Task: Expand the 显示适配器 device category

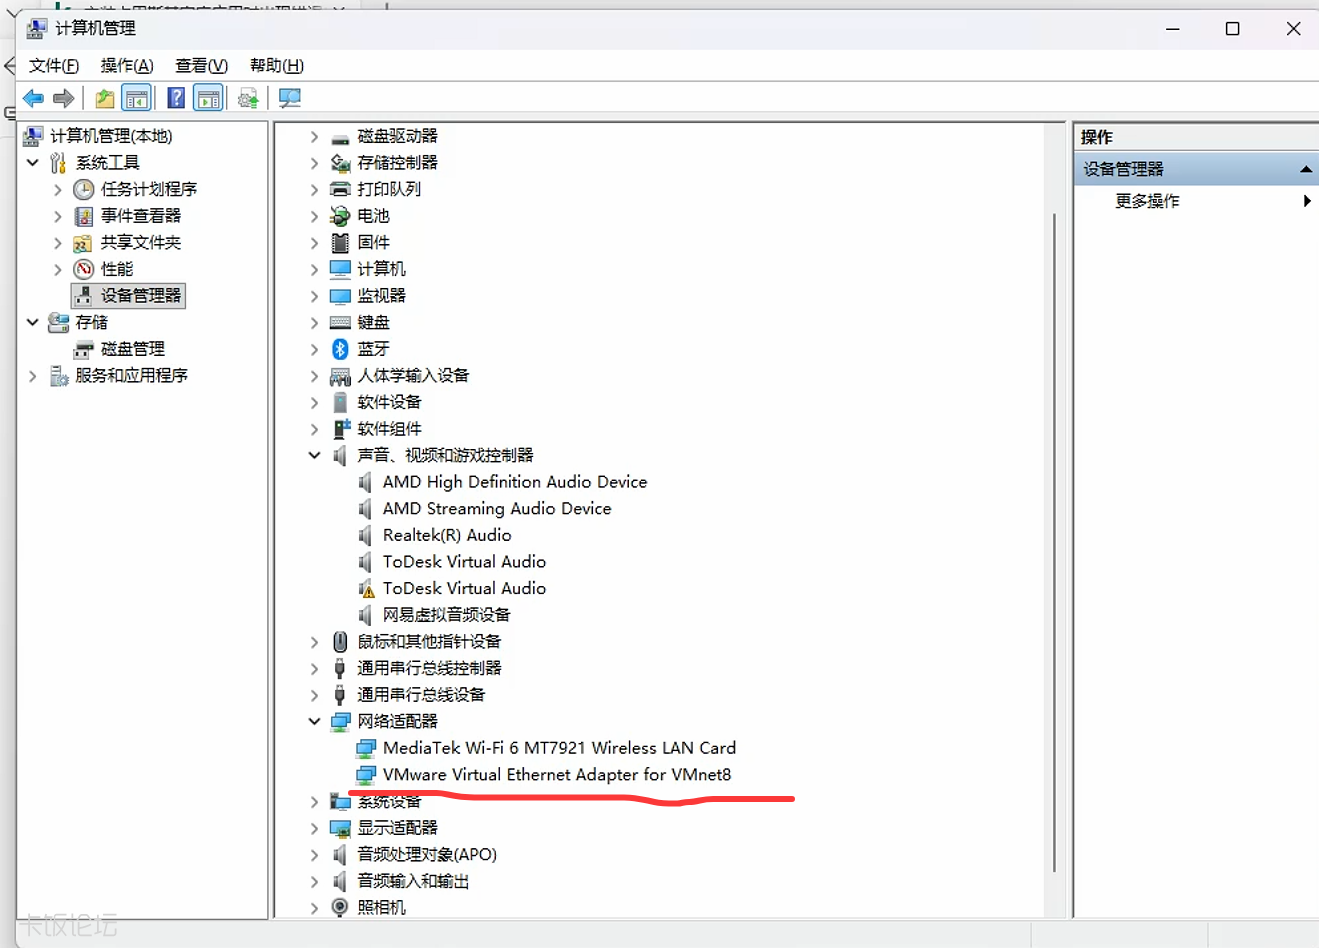Action: 314,828
